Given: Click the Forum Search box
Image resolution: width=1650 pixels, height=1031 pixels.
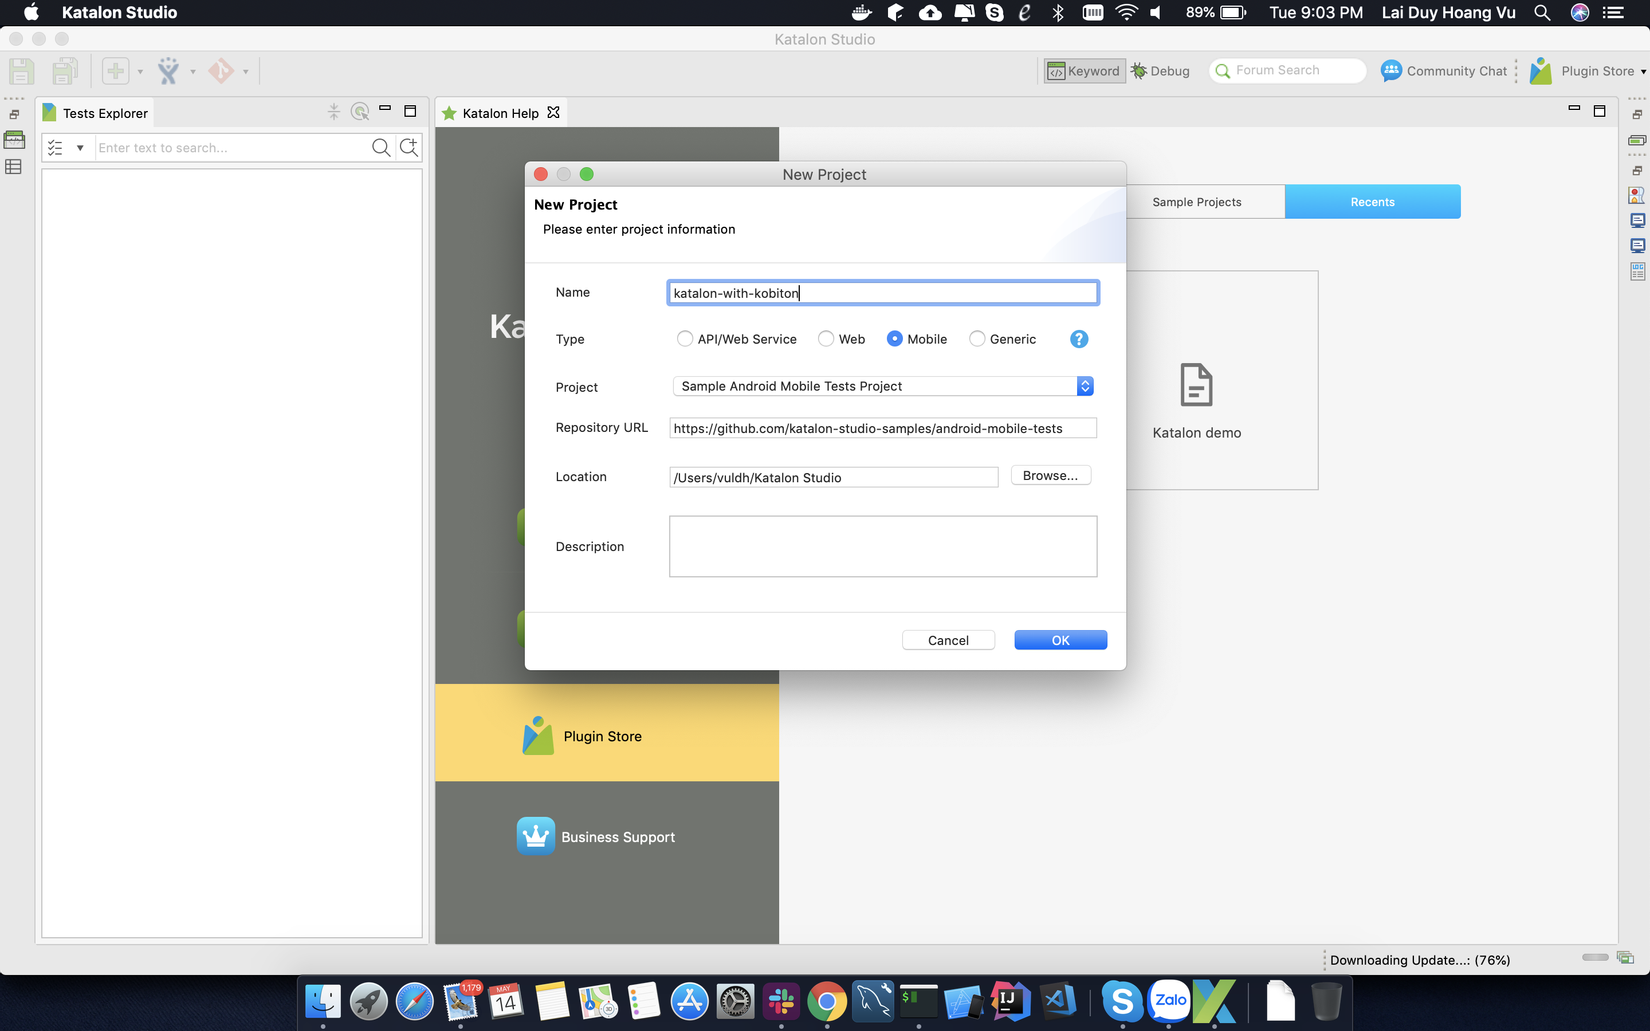Looking at the screenshot, I should click(x=1288, y=70).
